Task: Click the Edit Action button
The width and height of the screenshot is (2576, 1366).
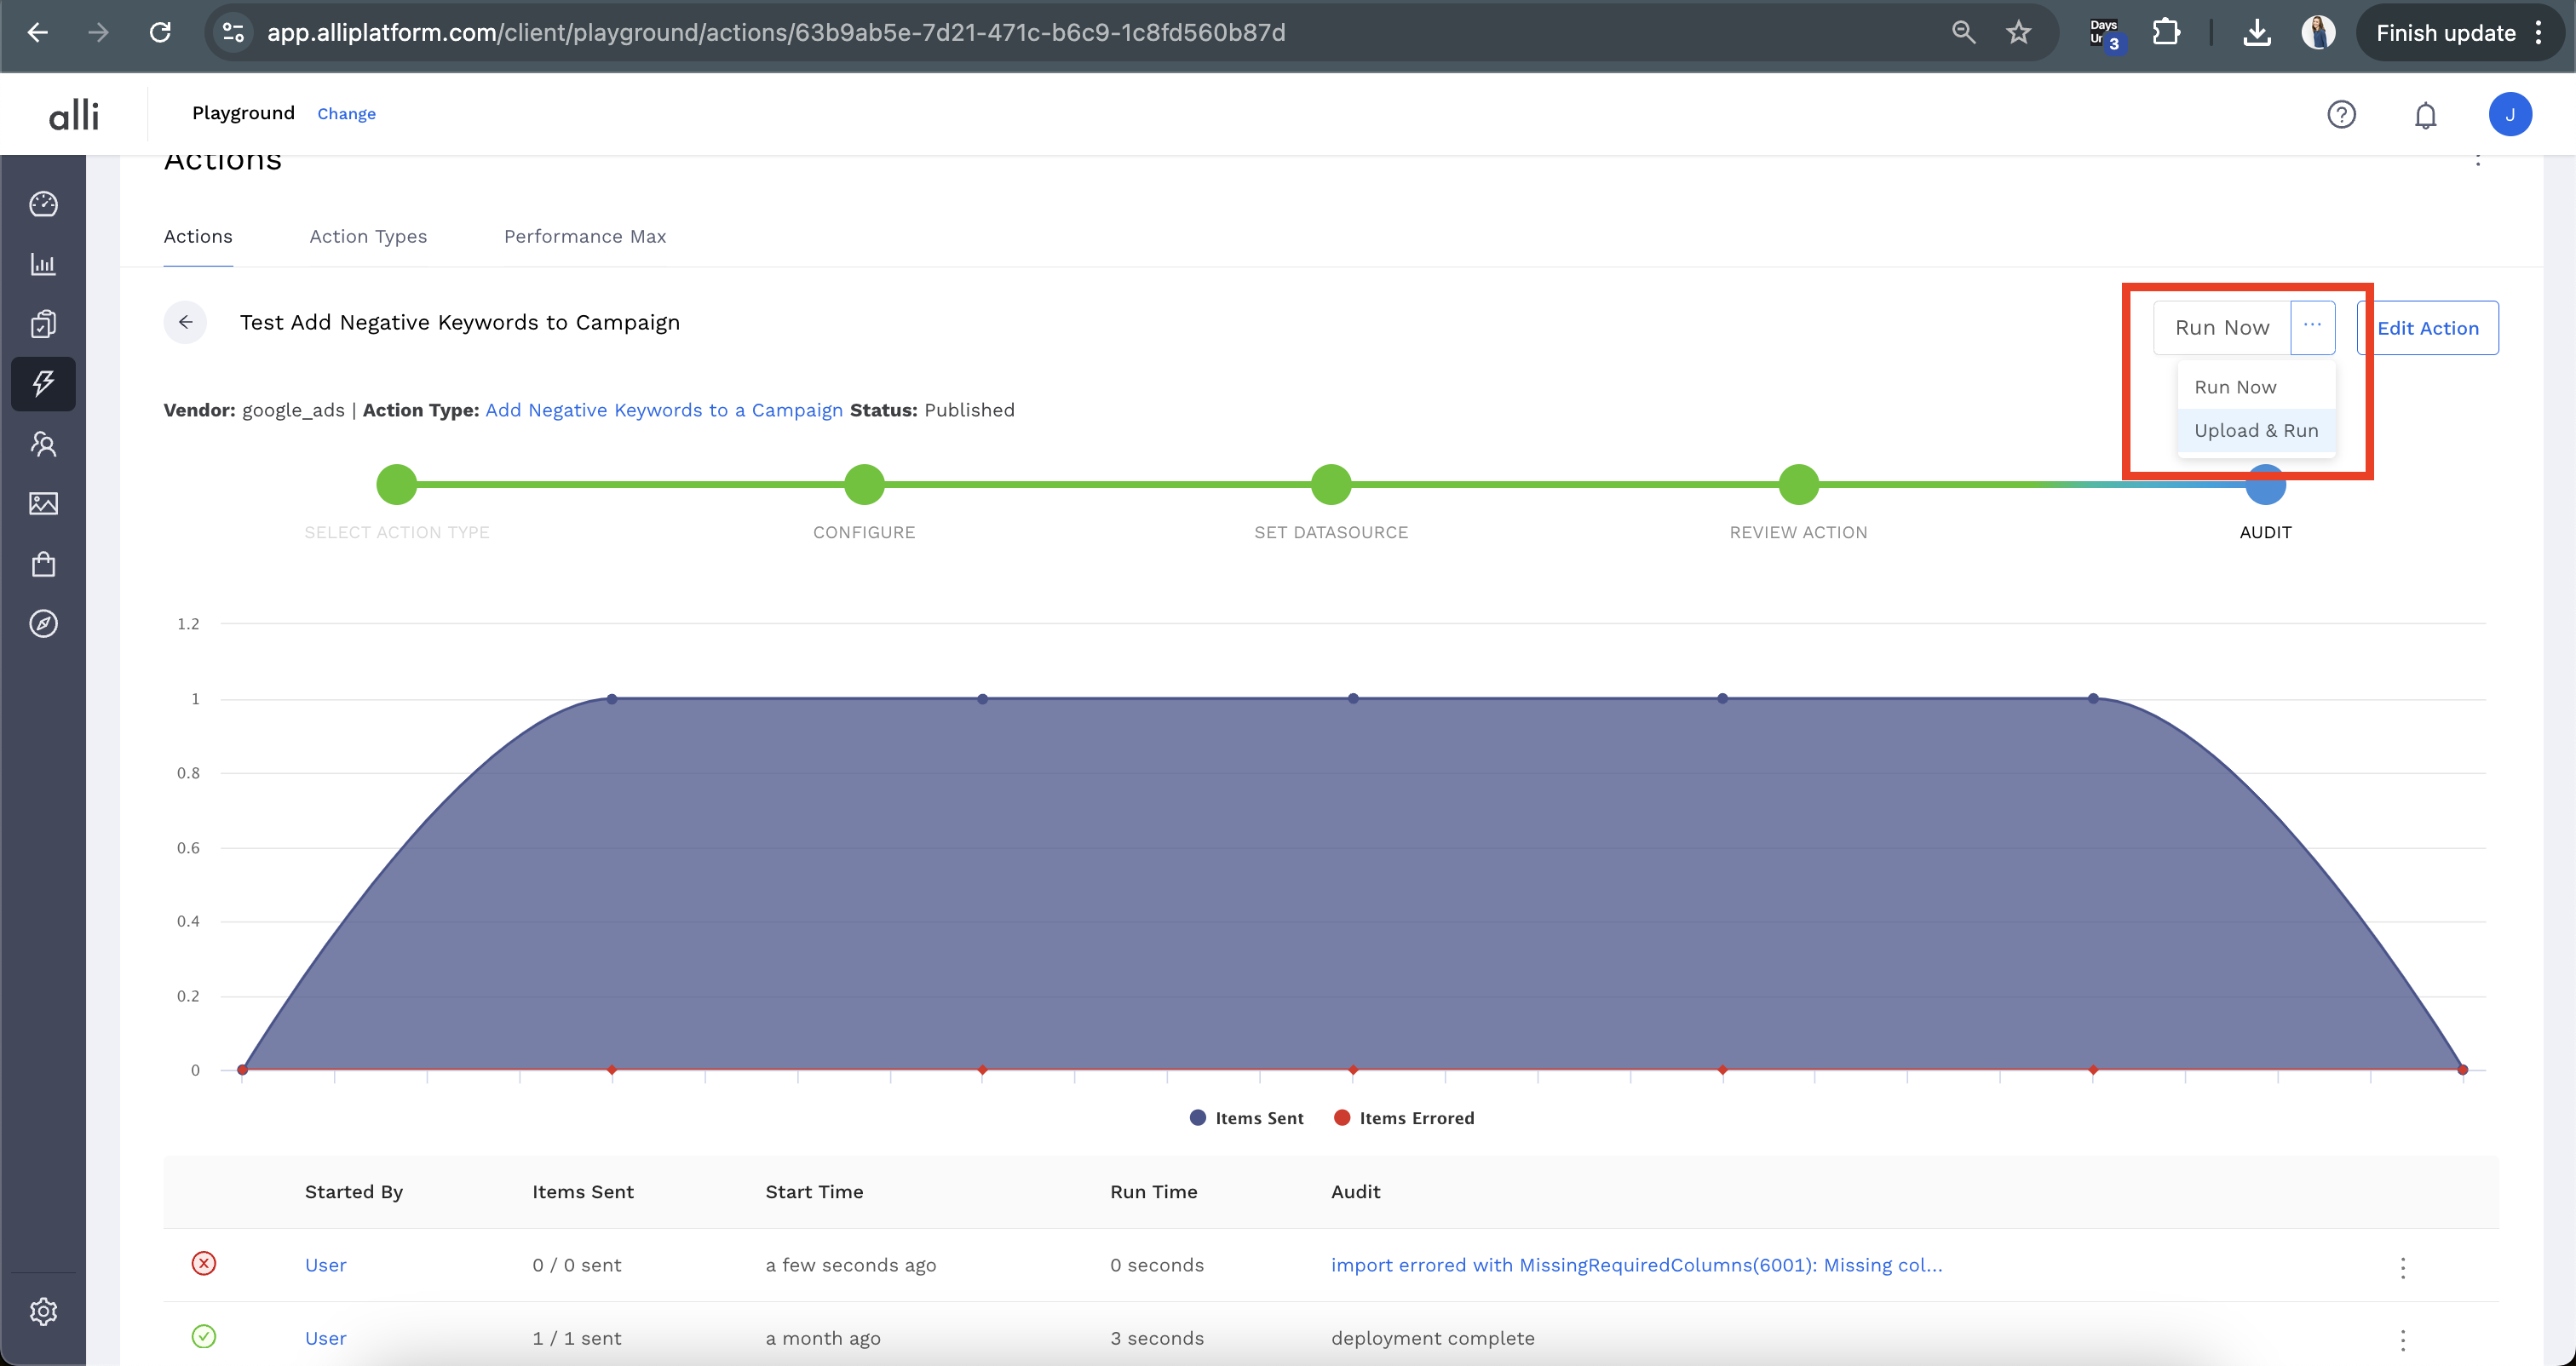Action: pos(2427,328)
